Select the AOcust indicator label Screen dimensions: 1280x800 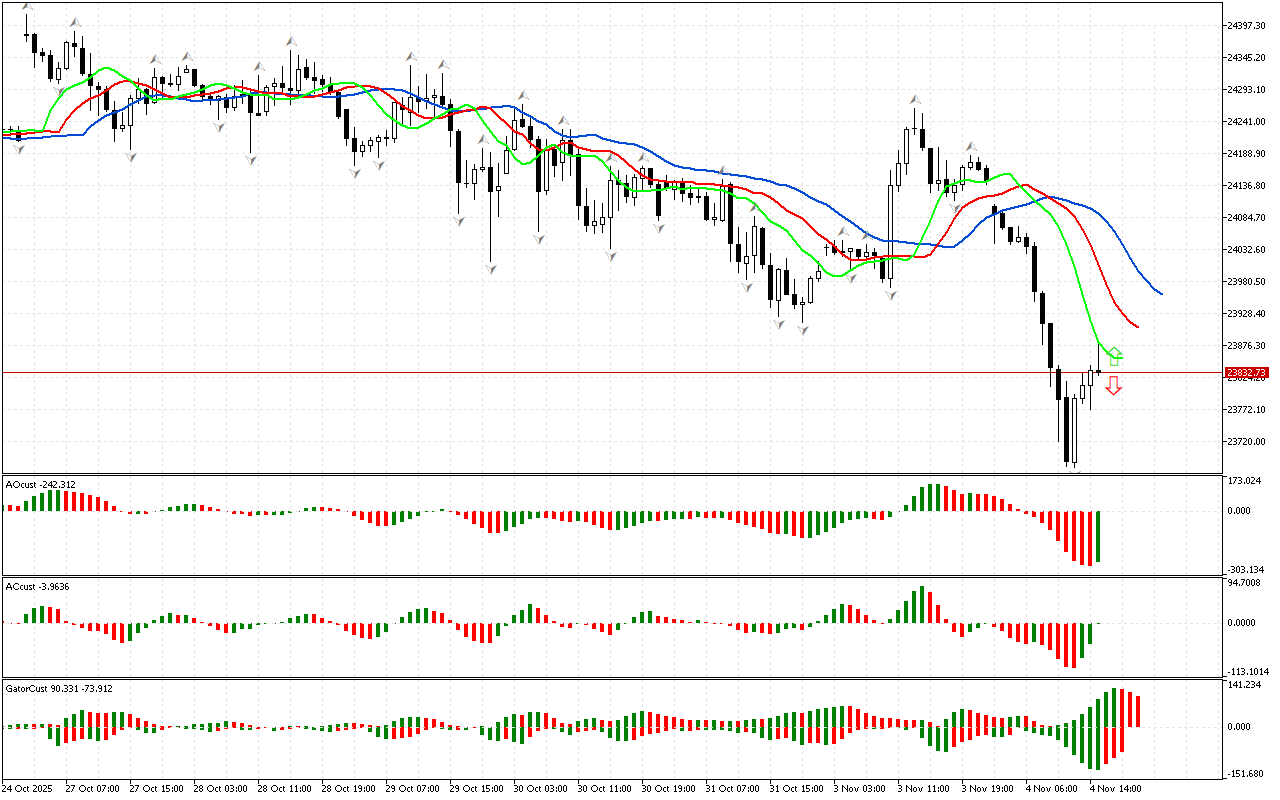40,484
